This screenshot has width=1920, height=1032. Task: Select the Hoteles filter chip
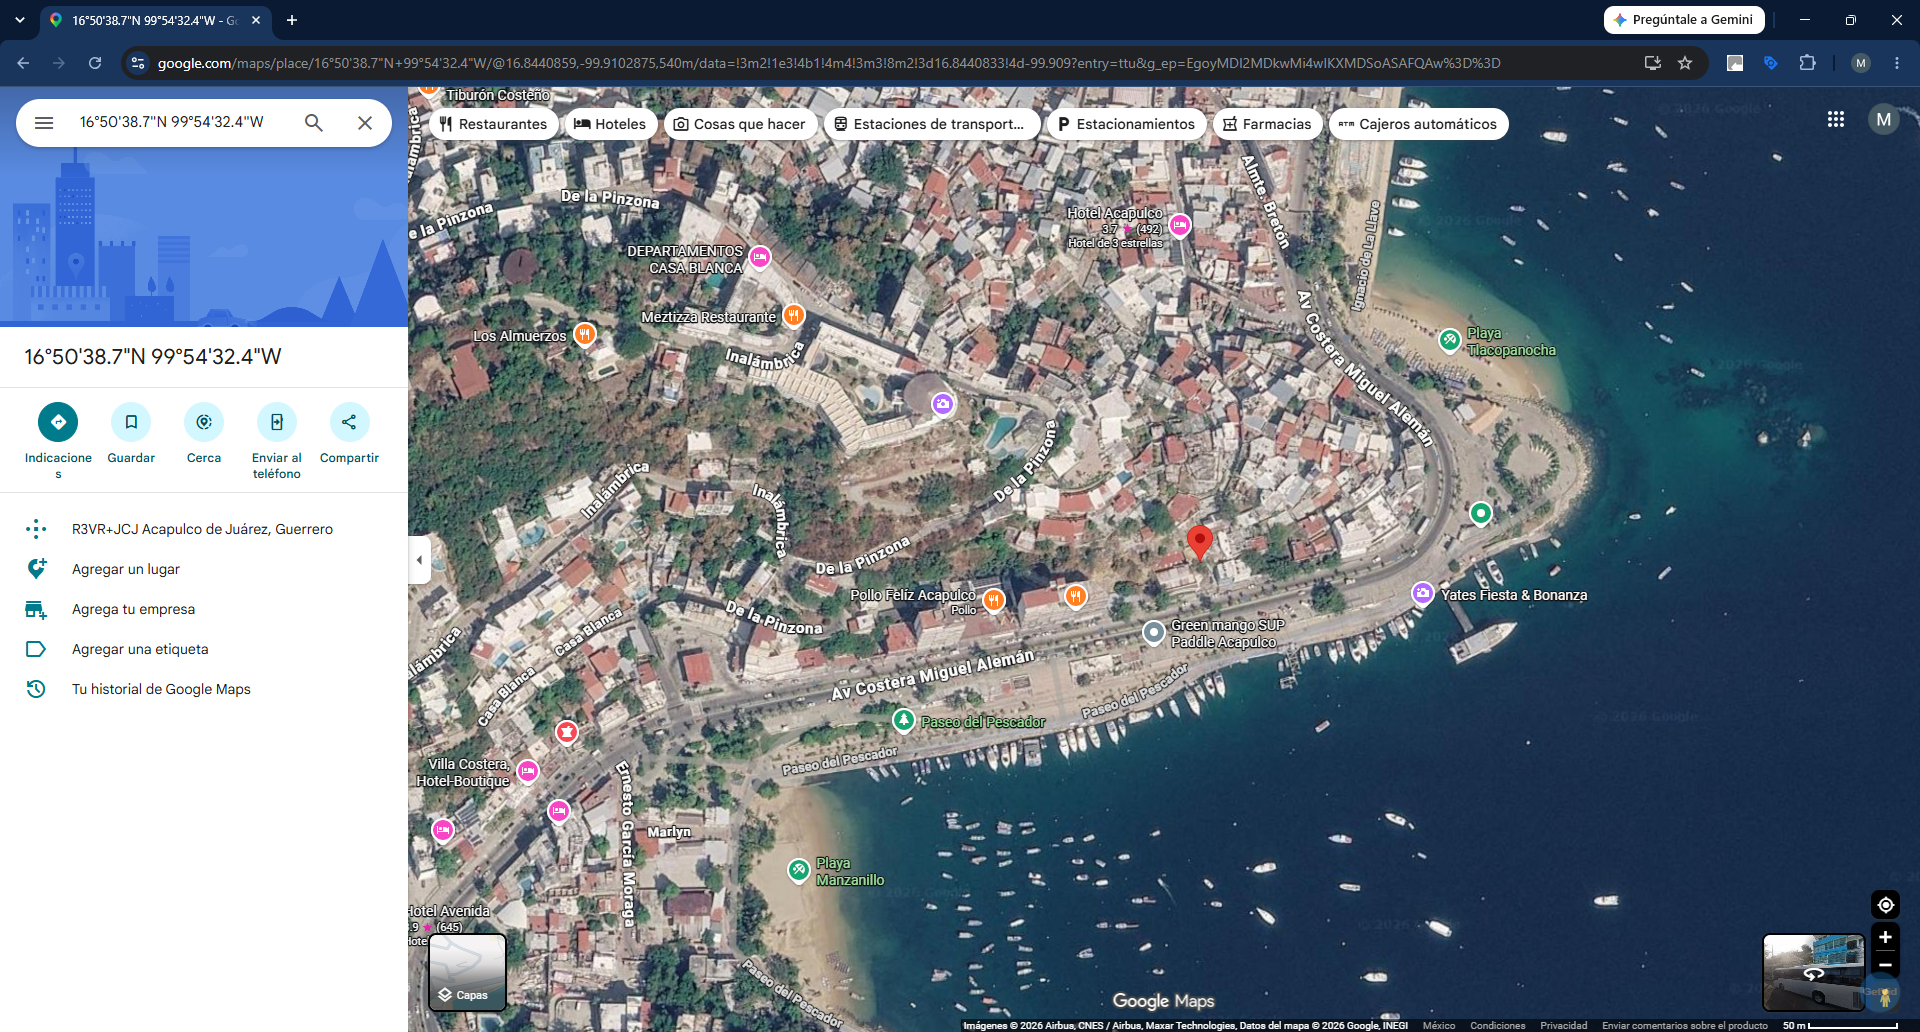pyautogui.click(x=611, y=124)
